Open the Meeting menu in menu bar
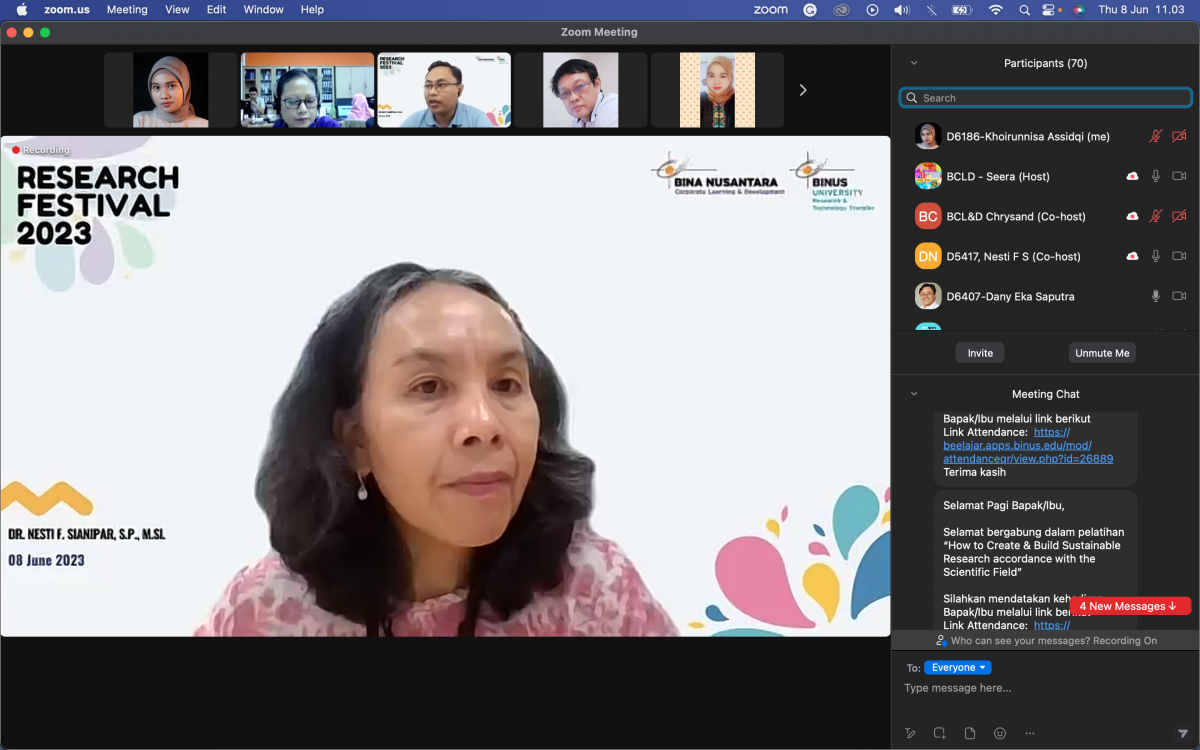1200x750 pixels. [x=127, y=9]
